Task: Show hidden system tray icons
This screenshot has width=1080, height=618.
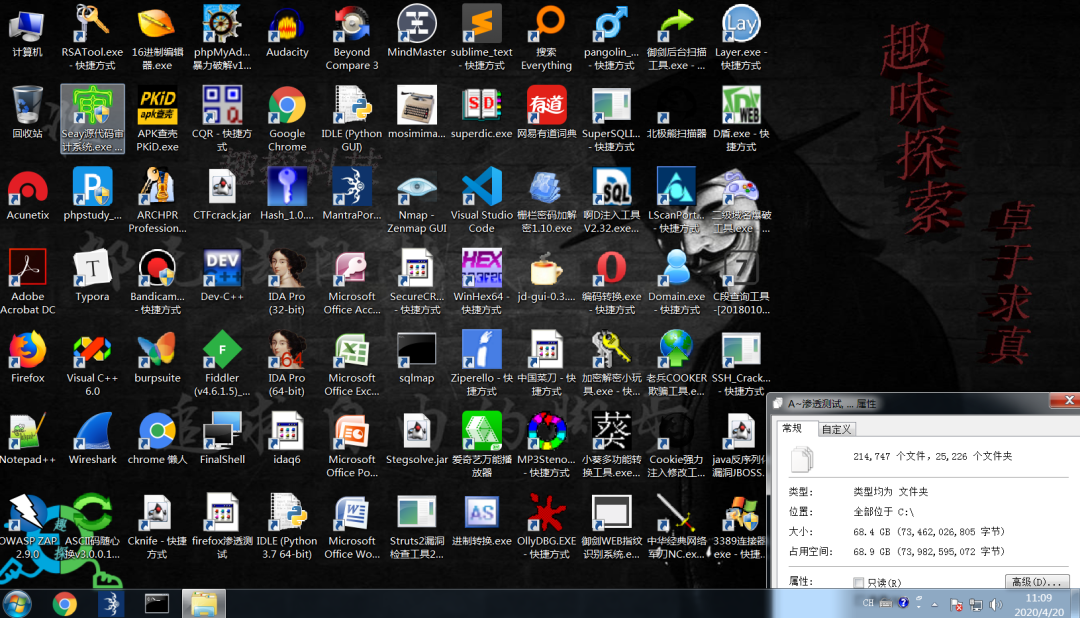Action: click(x=935, y=604)
